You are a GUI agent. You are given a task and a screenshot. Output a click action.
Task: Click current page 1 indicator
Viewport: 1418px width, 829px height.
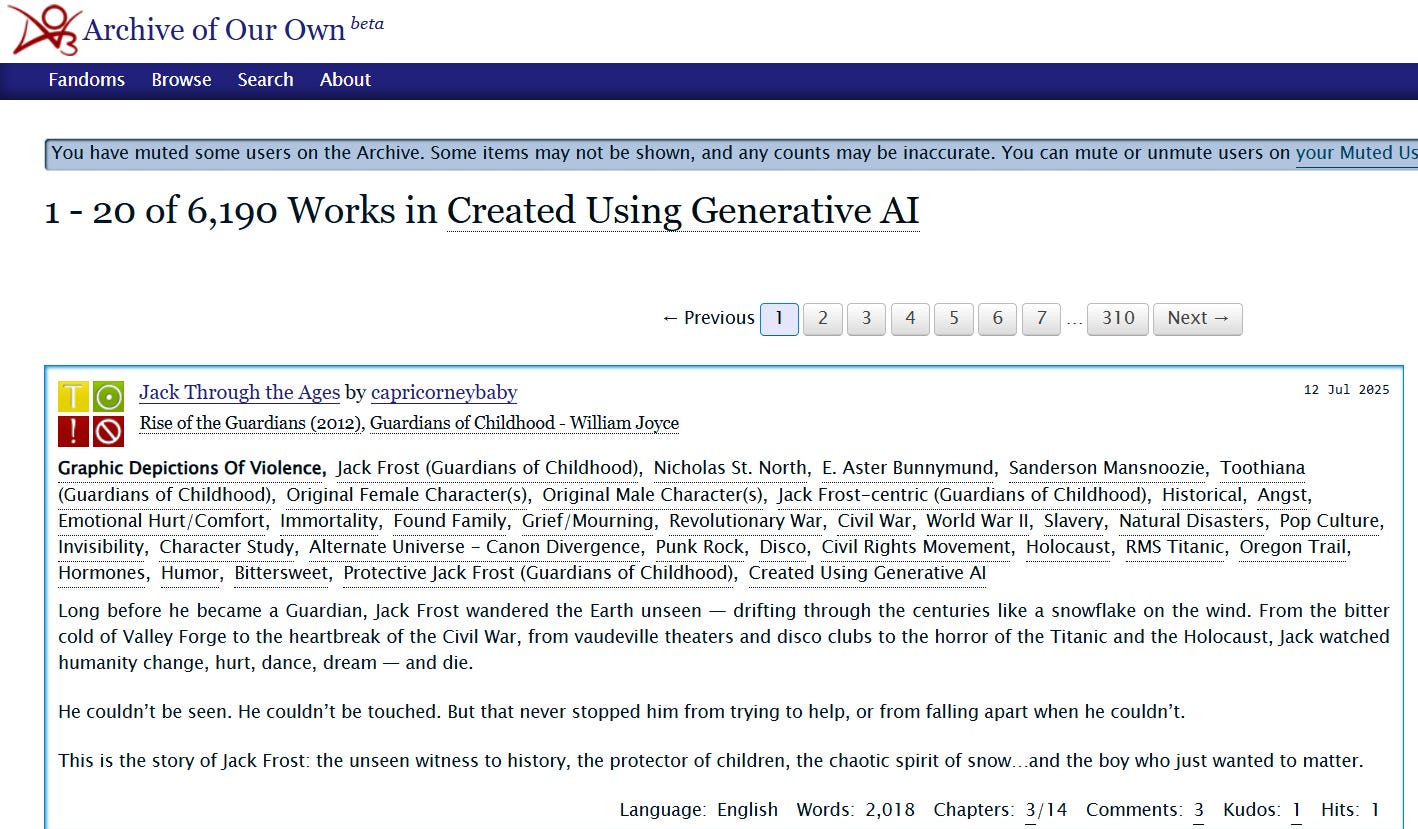[x=779, y=318]
